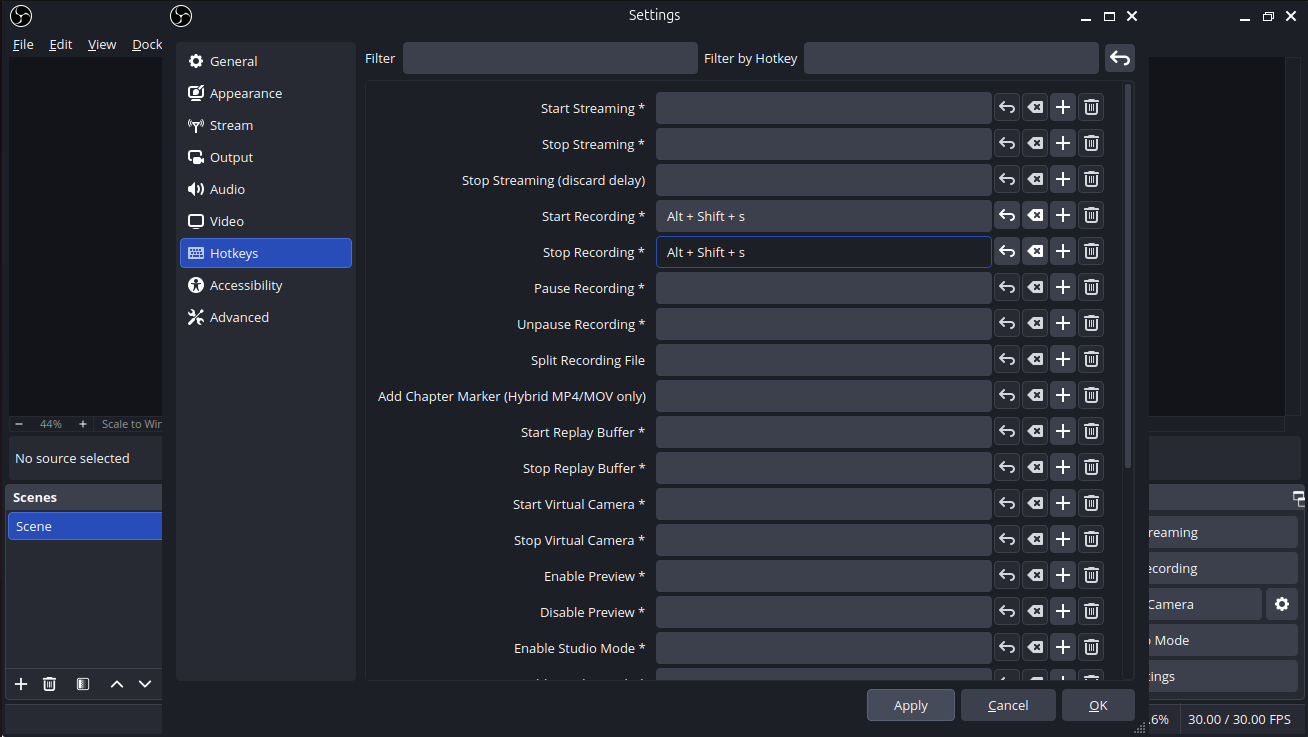
Task: Add another hotkey row for Stop Recording
Action: pos(1063,252)
